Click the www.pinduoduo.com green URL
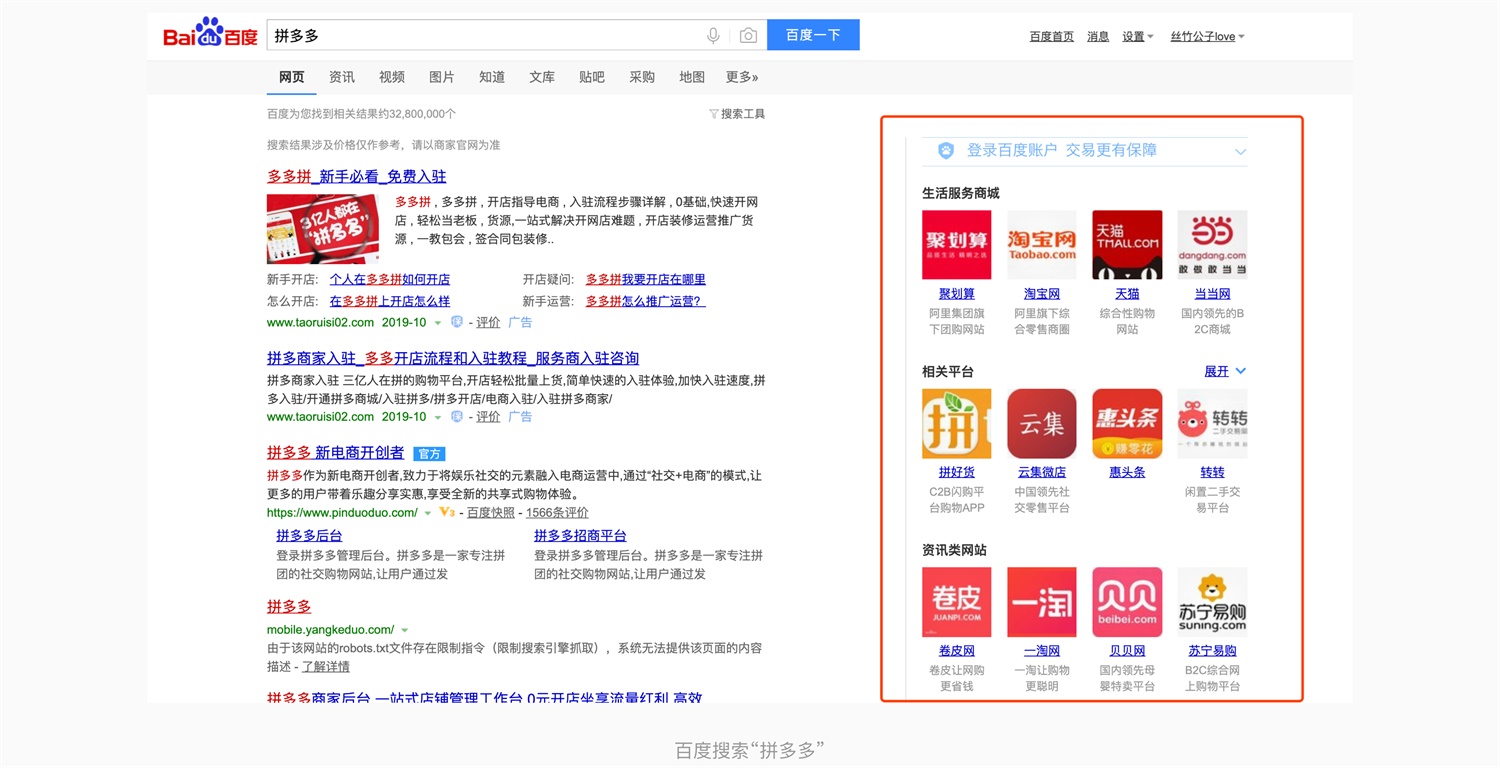This screenshot has width=1500, height=768. click(342, 513)
